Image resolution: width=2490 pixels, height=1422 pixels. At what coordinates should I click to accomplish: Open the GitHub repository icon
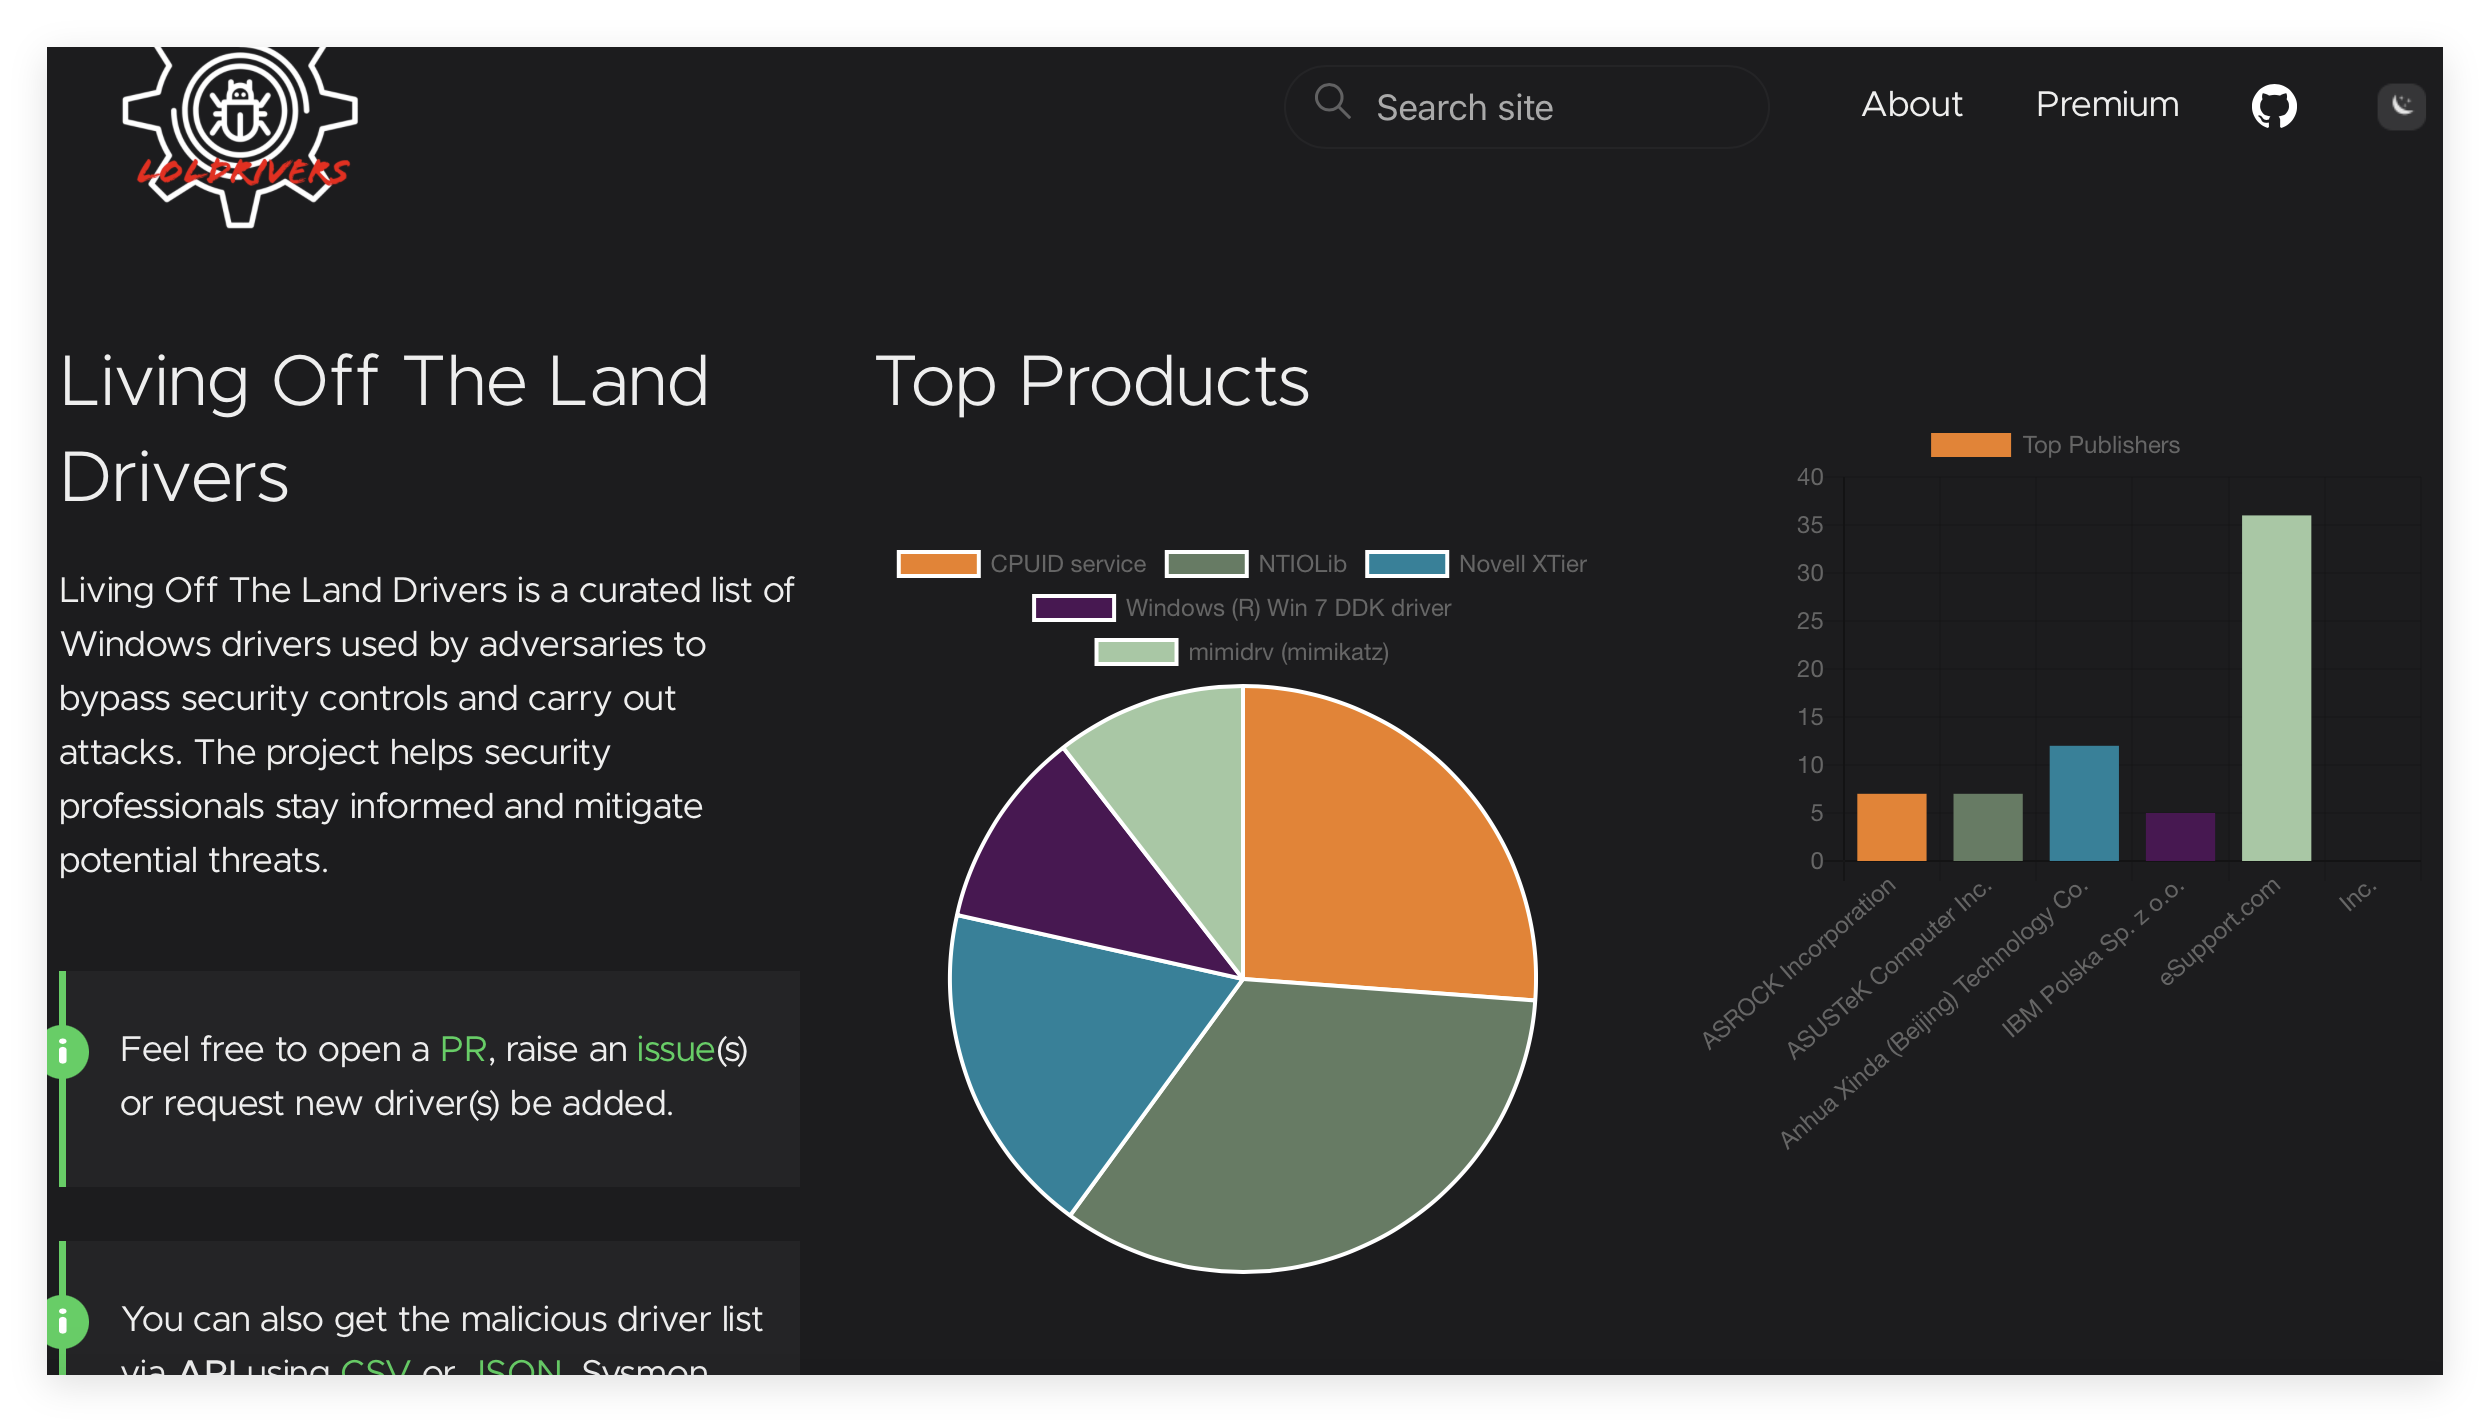(x=2273, y=106)
